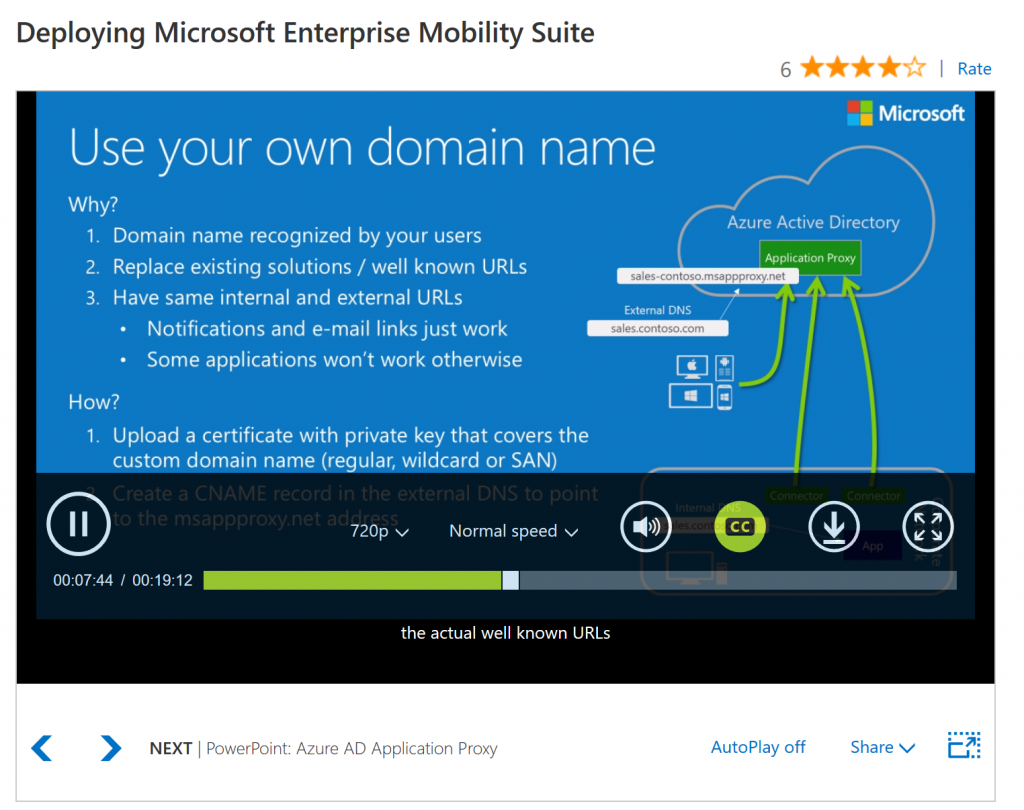Click the green played progress bar
Screen dimensions: 1024x810
click(353, 580)
